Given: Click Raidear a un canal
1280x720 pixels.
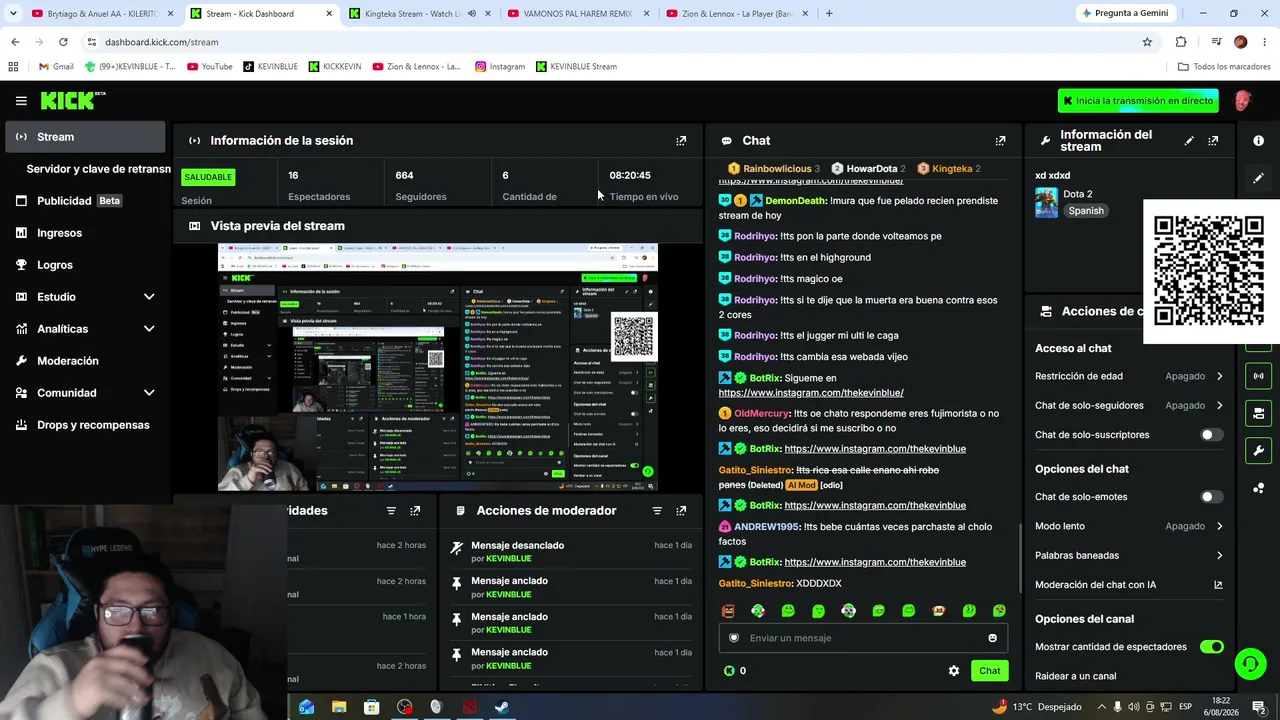Looking at the screenshot, I should tap(1075, 676).
